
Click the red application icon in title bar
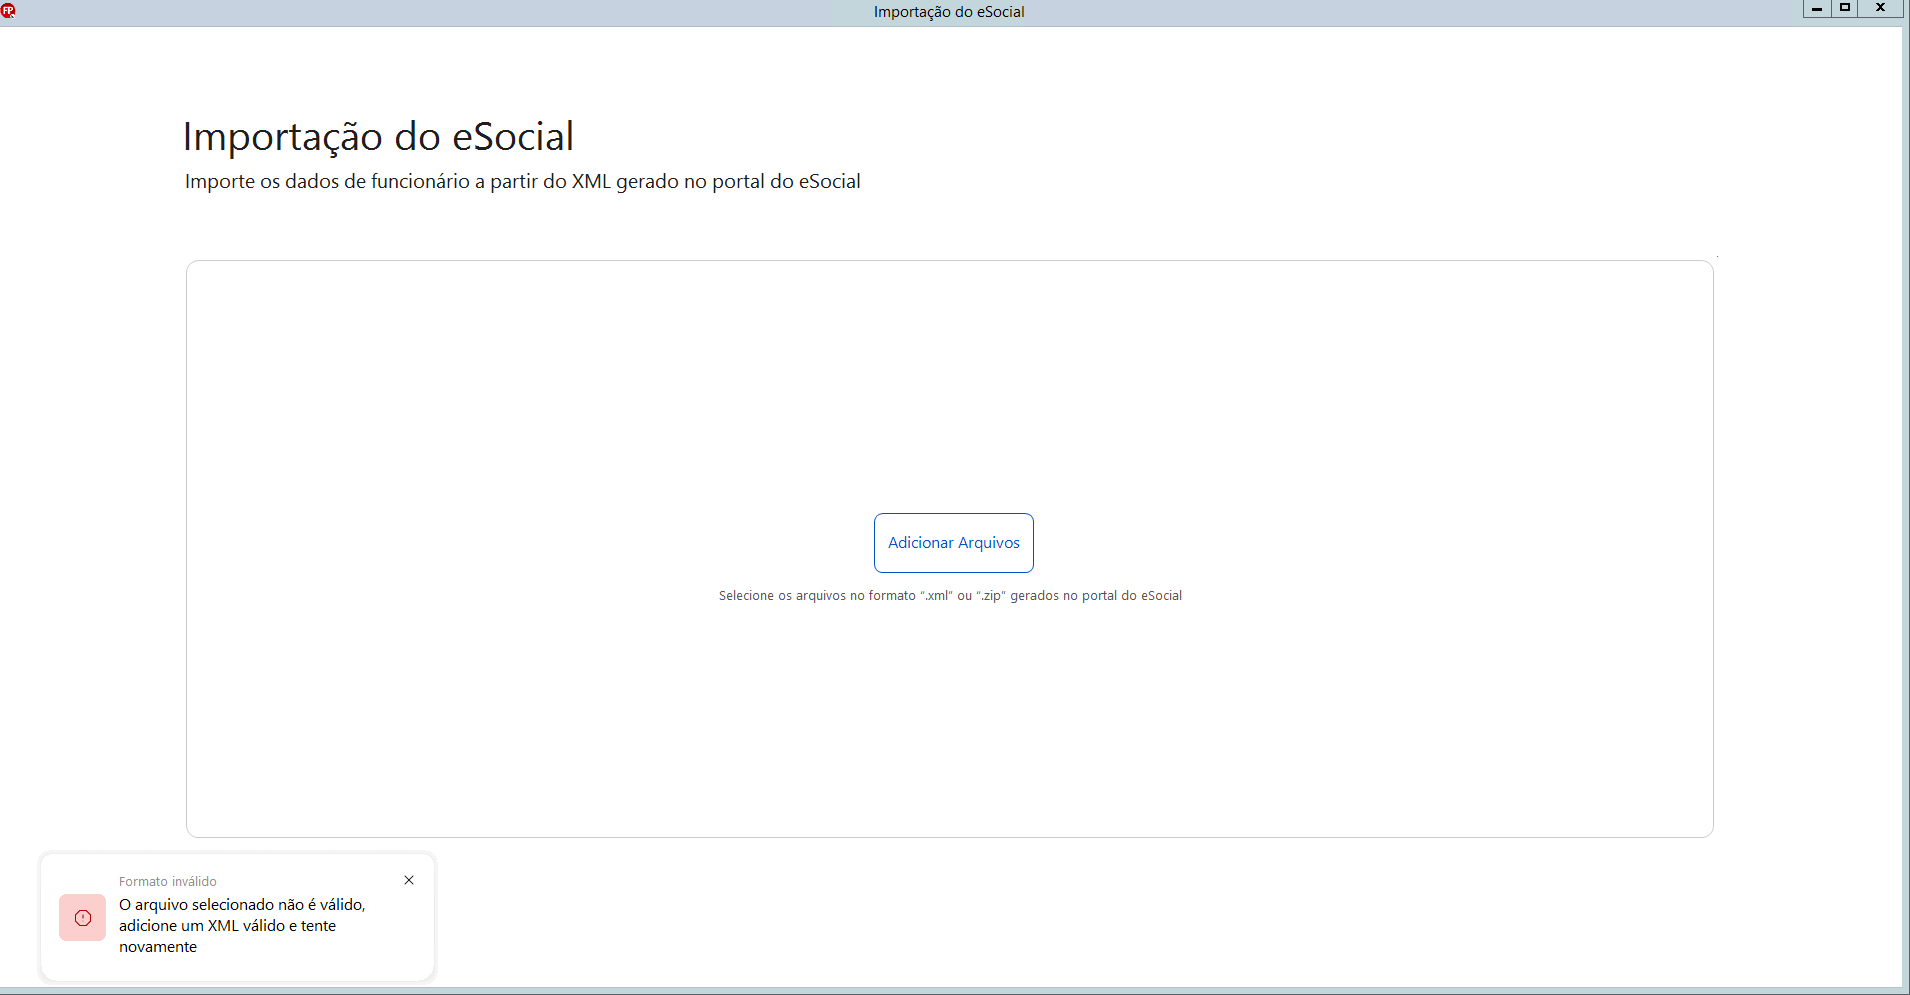8,11
